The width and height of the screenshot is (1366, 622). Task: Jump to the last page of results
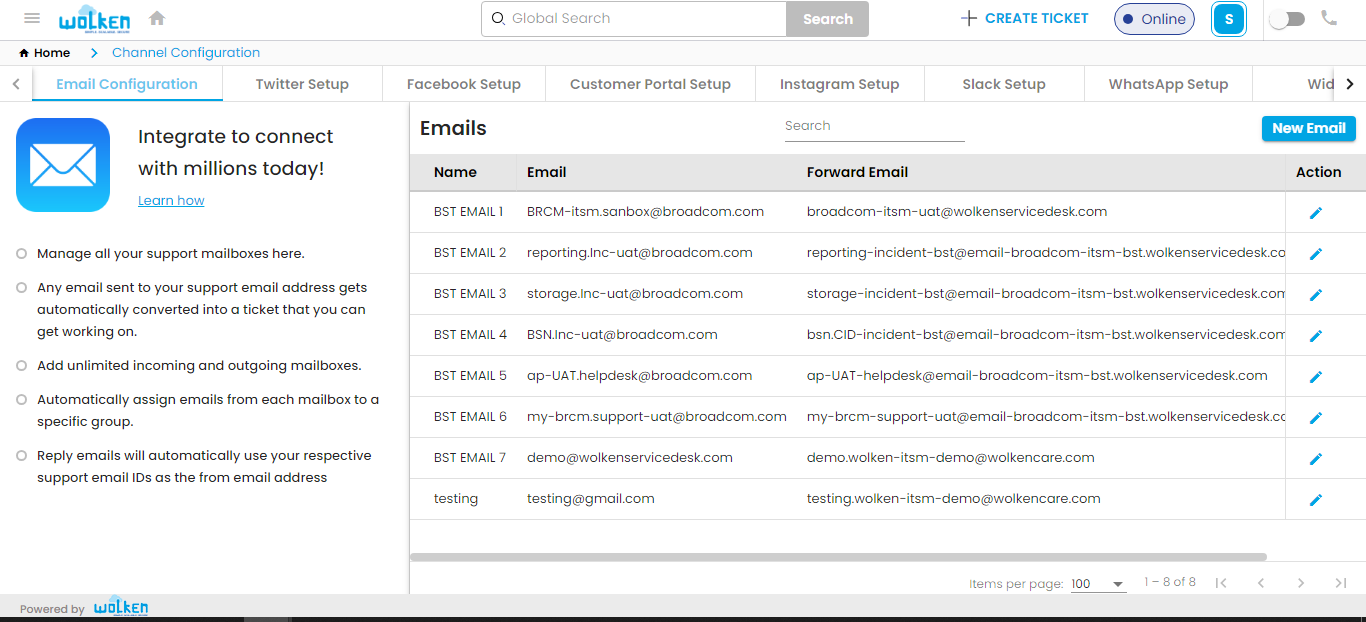pos(1341,583)
